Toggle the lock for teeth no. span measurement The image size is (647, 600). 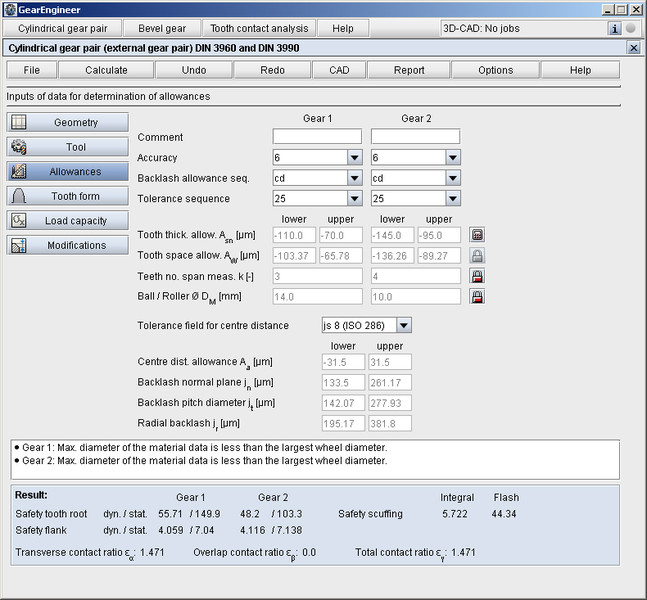[478, 276]
